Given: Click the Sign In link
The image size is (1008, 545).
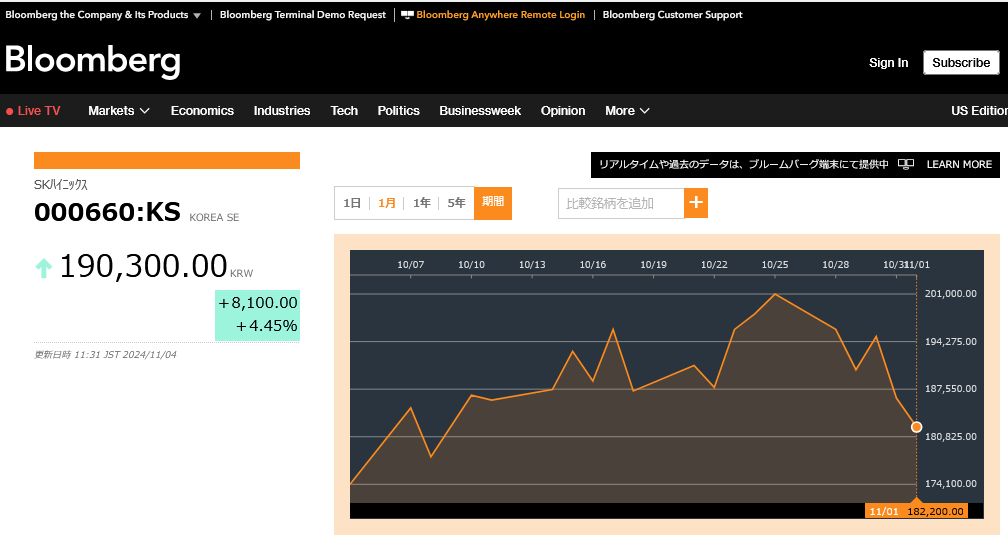Looking at the screenshot, I should coord(888,62).
